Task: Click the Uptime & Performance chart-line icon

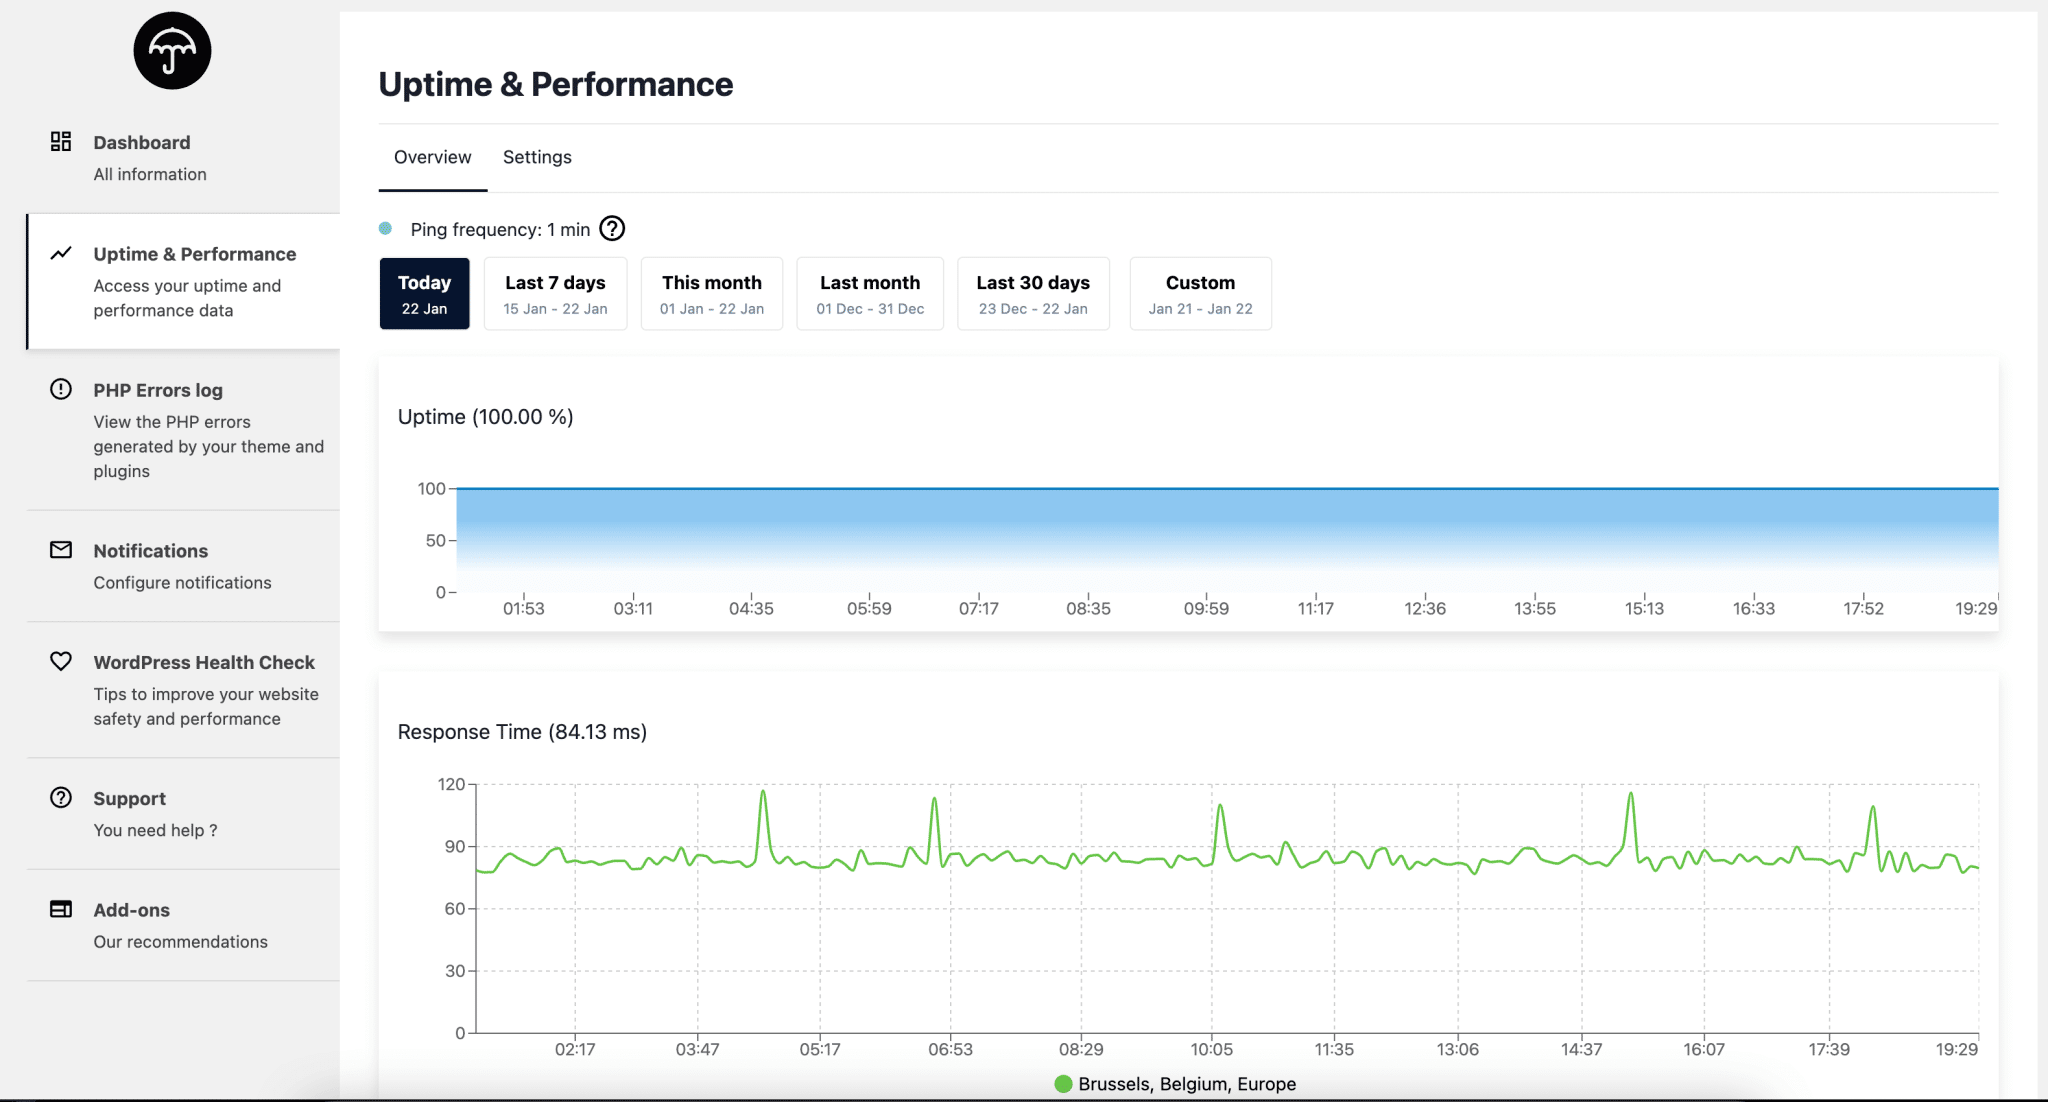Action: click(x=61, y=253)
